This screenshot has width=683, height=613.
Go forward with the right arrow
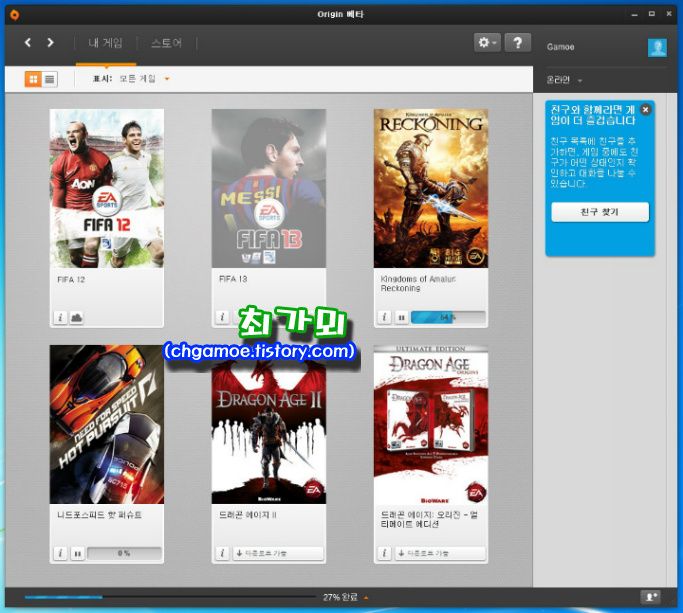tap(51, 42)
